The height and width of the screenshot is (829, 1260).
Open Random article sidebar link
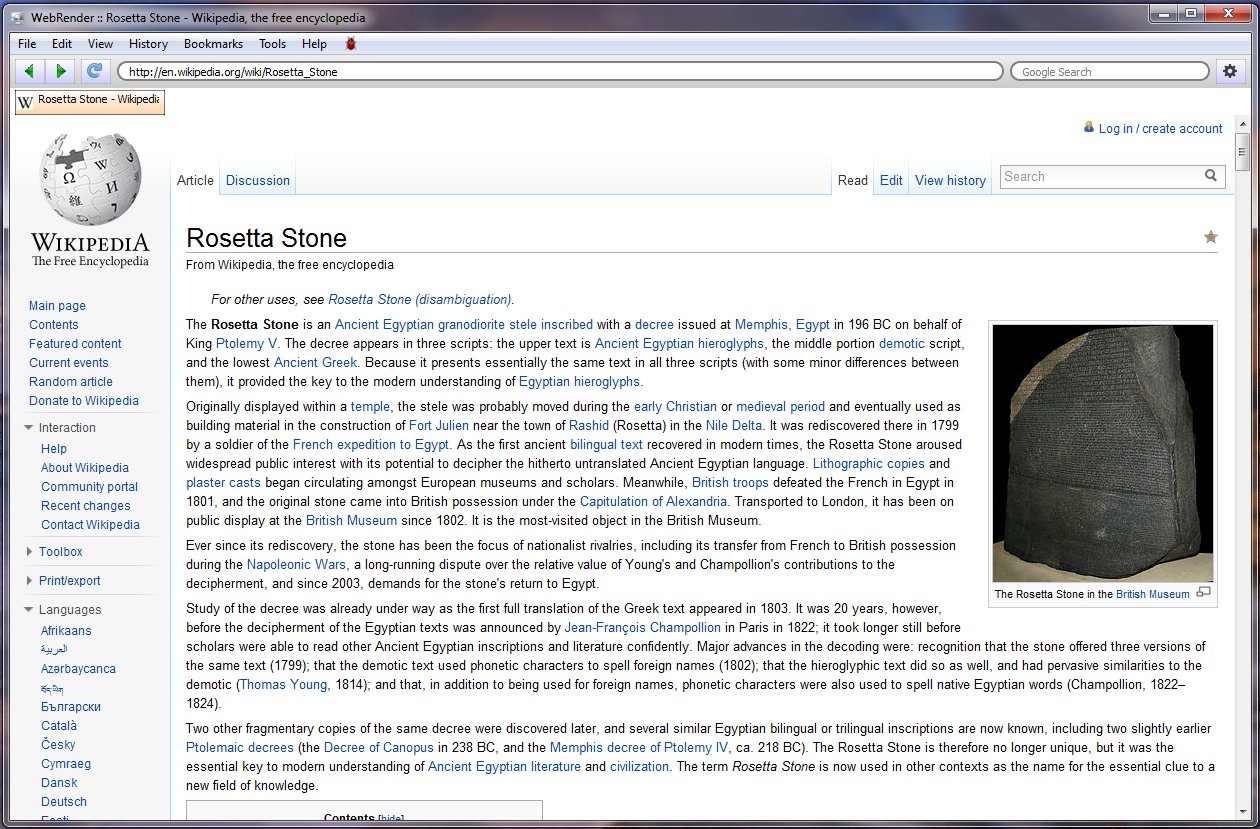pos(71,382)
